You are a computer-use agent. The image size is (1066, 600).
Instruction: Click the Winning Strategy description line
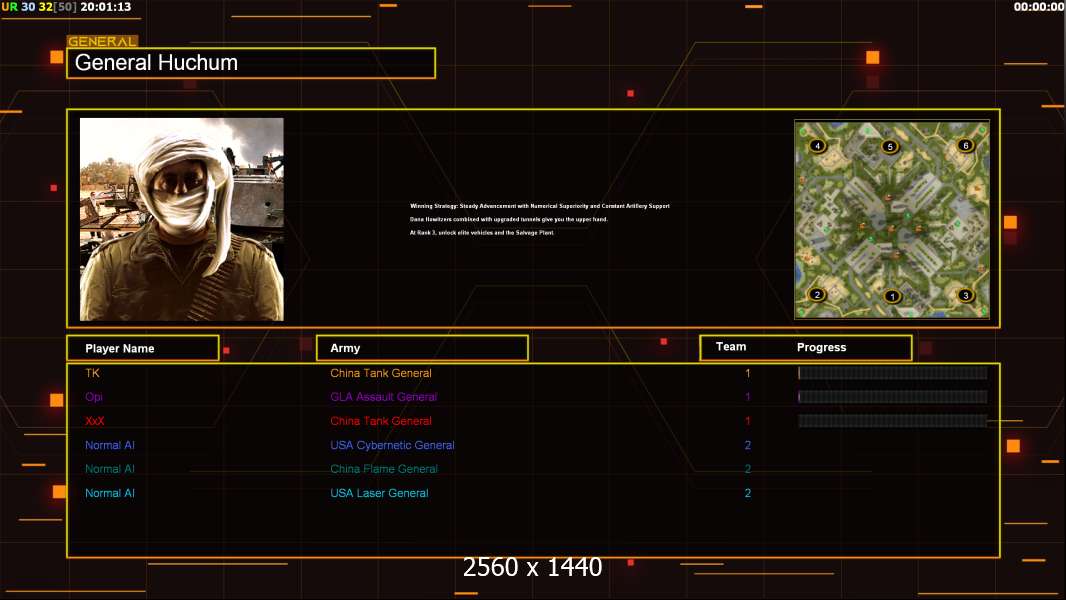540,206
